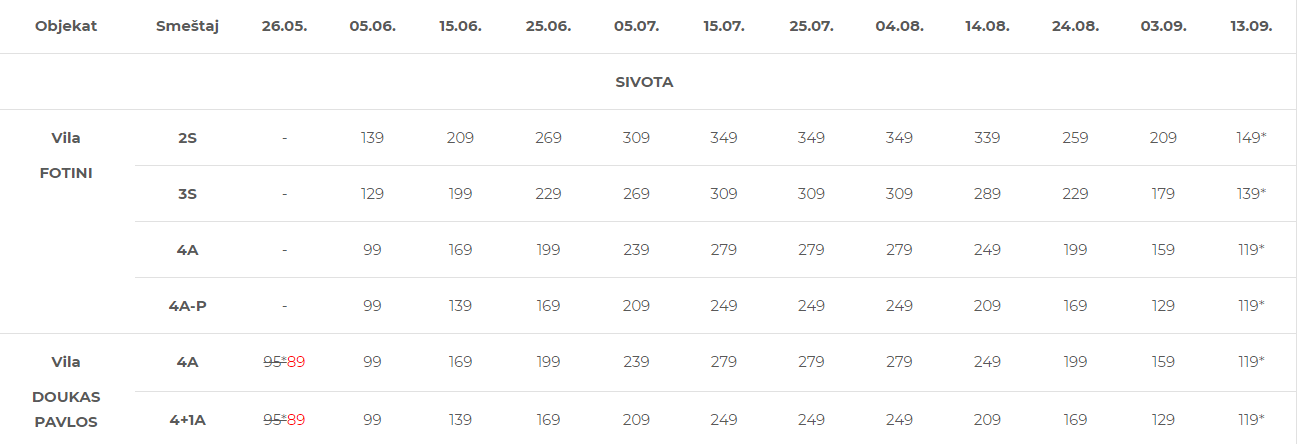The image size is (1300, 444).
Task: Click the SIVOTA section heading
Action: click(x=644, y=82)
